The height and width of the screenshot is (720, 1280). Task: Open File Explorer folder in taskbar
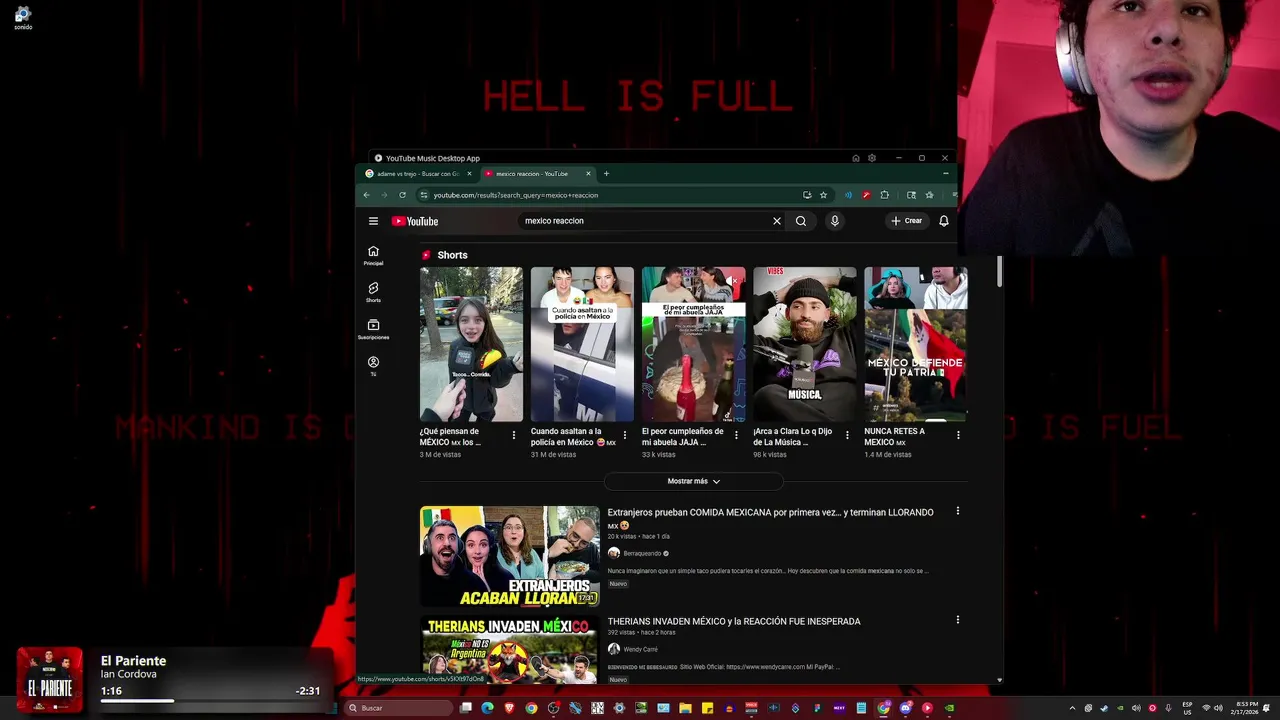[x=685, y=708]
